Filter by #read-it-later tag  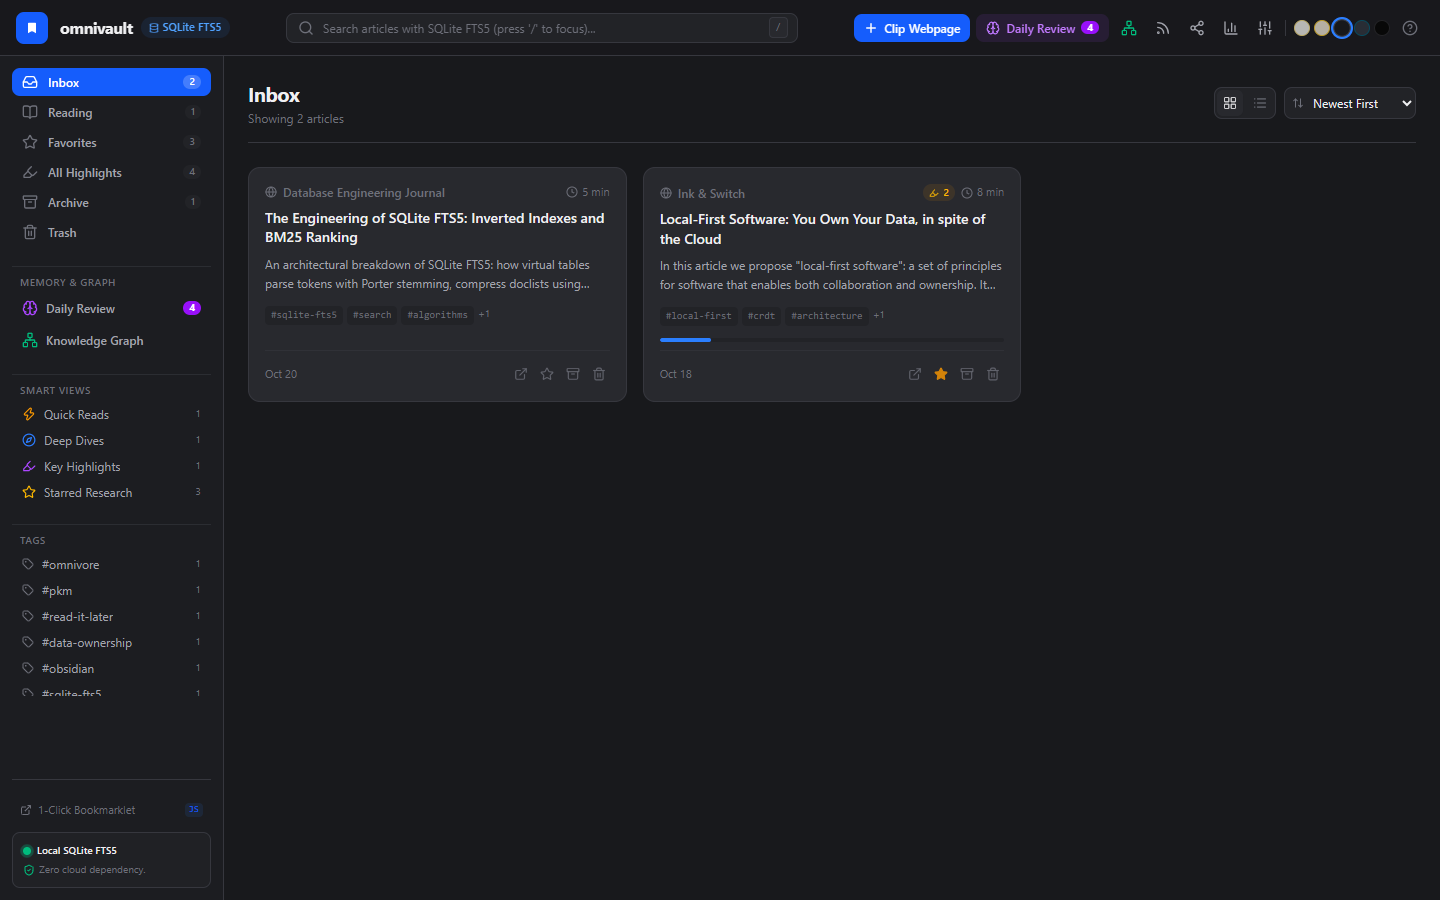tap(111, 616)
